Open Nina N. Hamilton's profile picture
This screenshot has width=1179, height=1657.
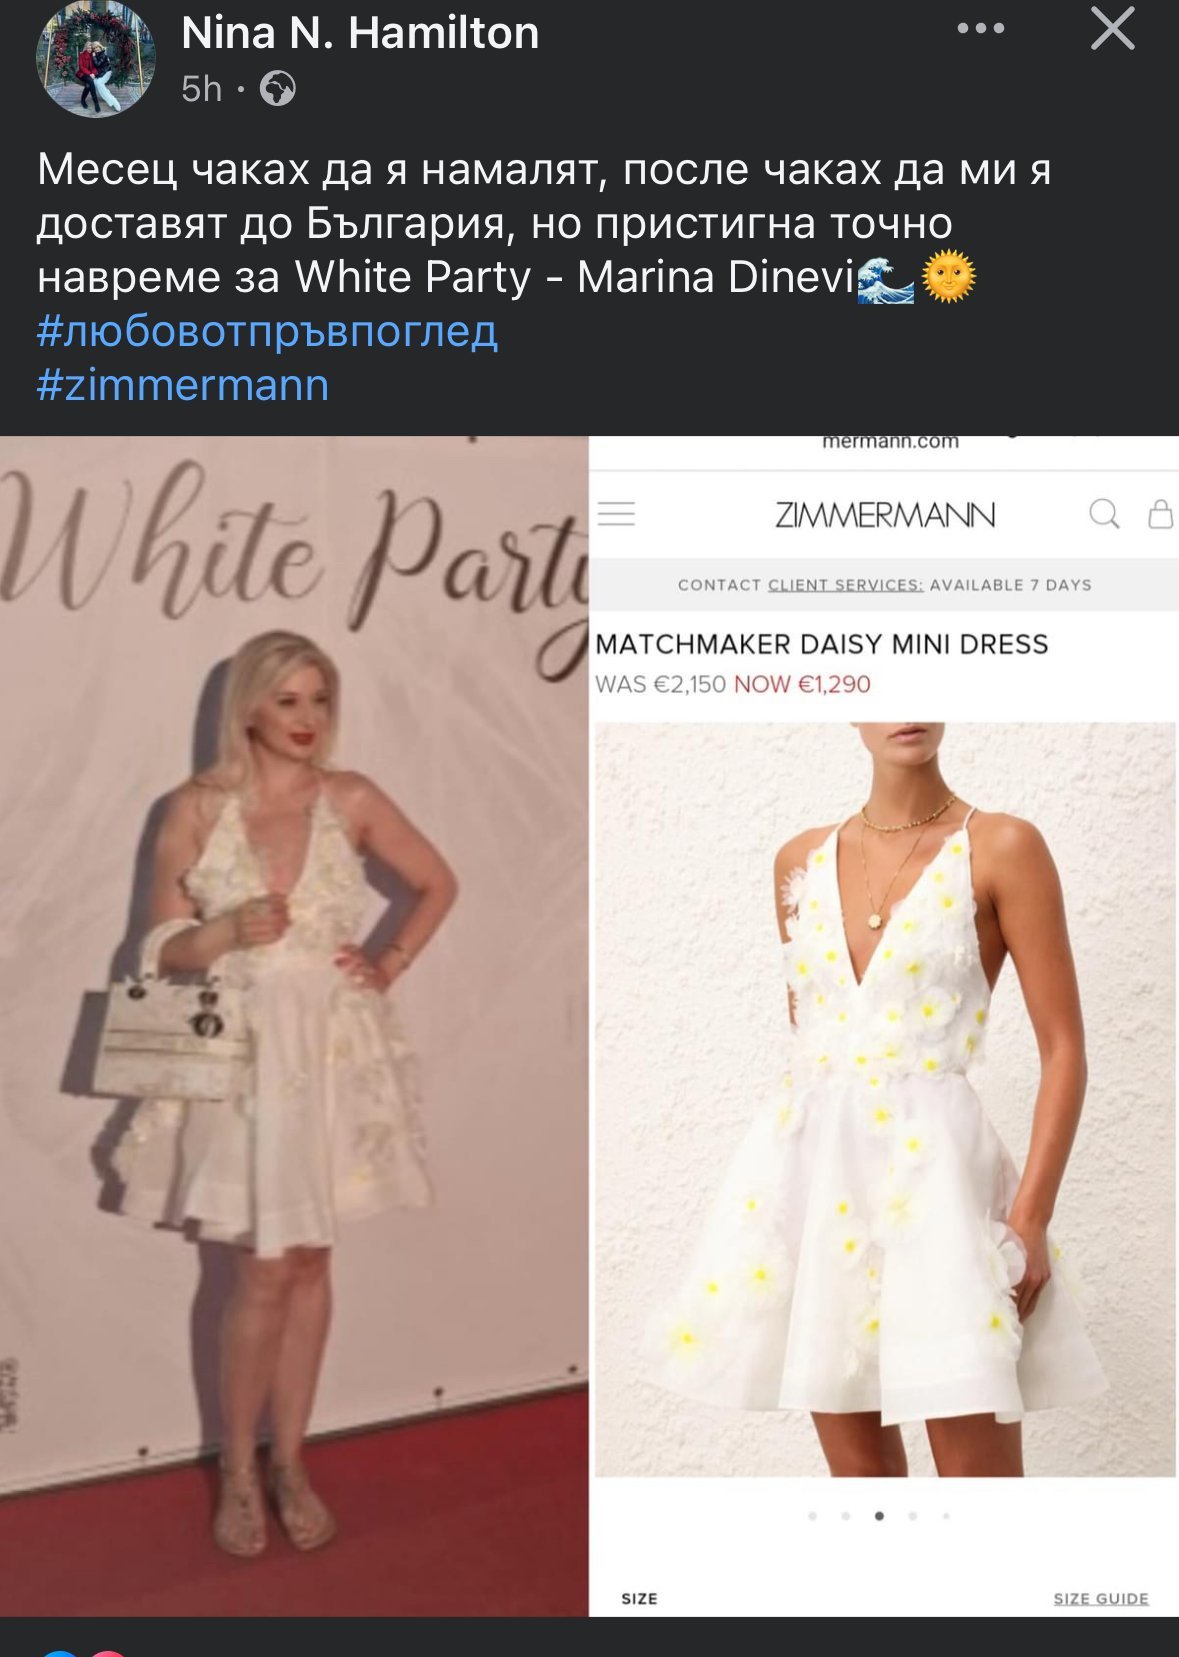[96, 59]
